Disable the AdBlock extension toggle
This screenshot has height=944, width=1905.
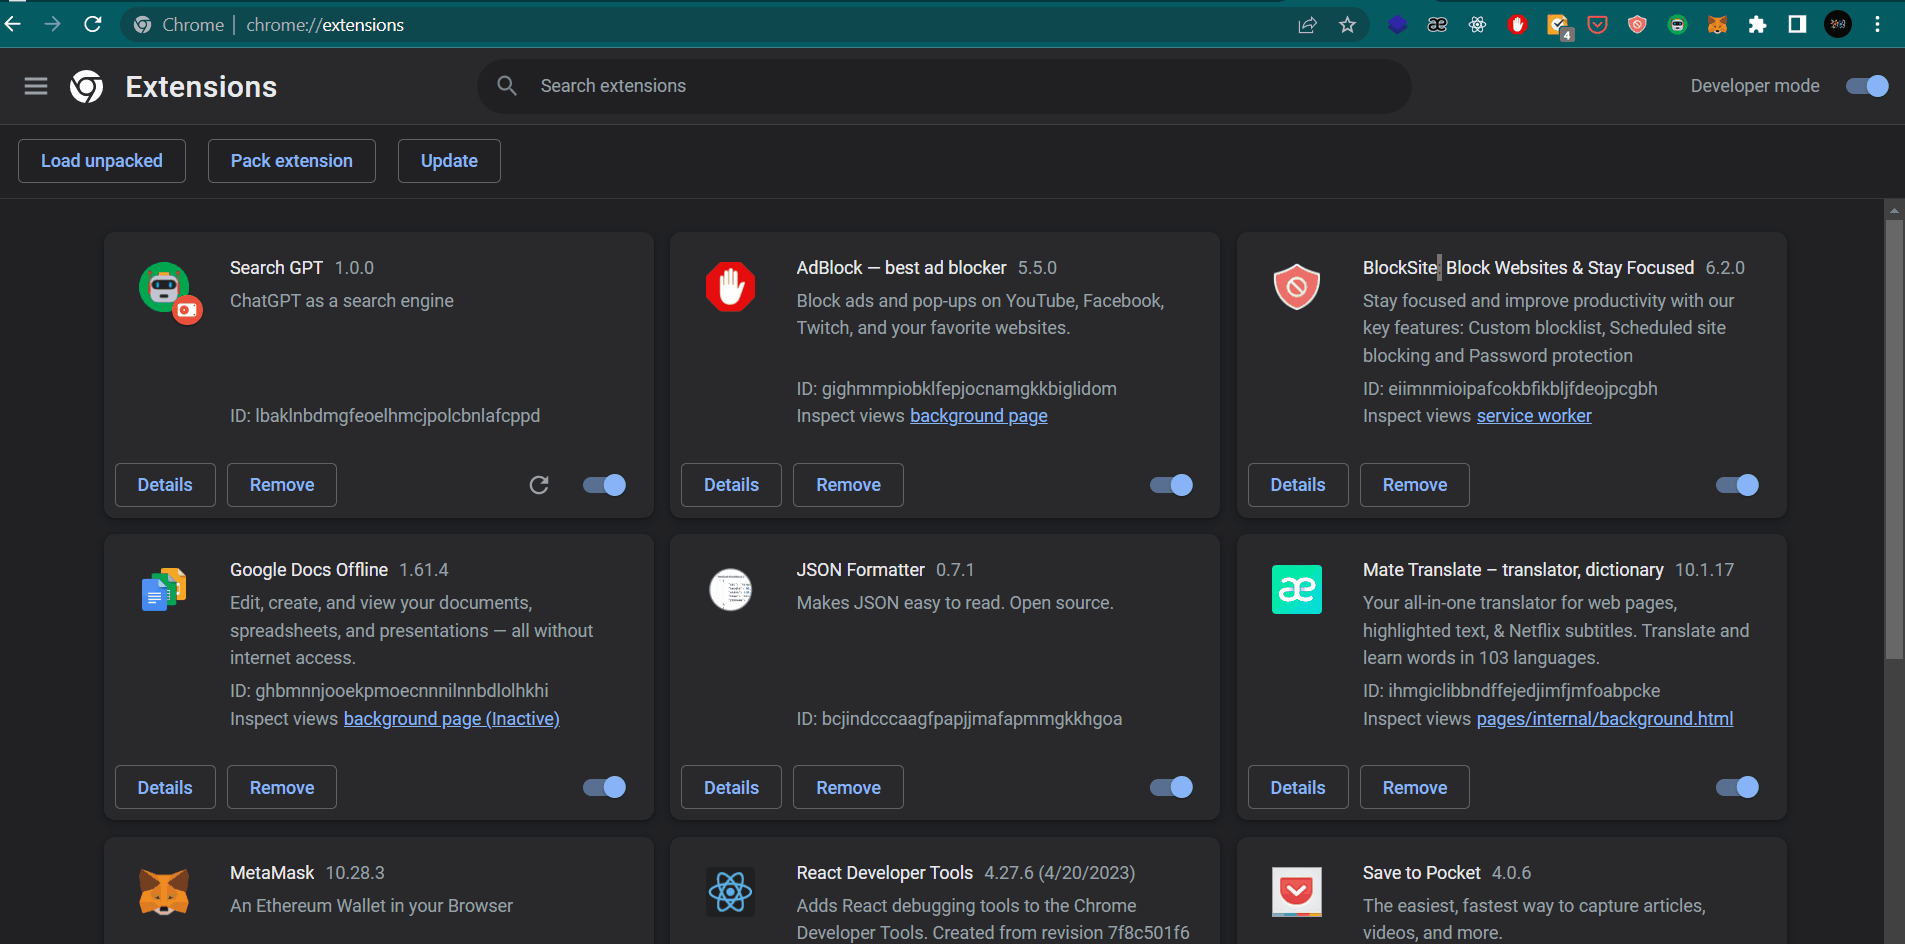(1171, 485)
